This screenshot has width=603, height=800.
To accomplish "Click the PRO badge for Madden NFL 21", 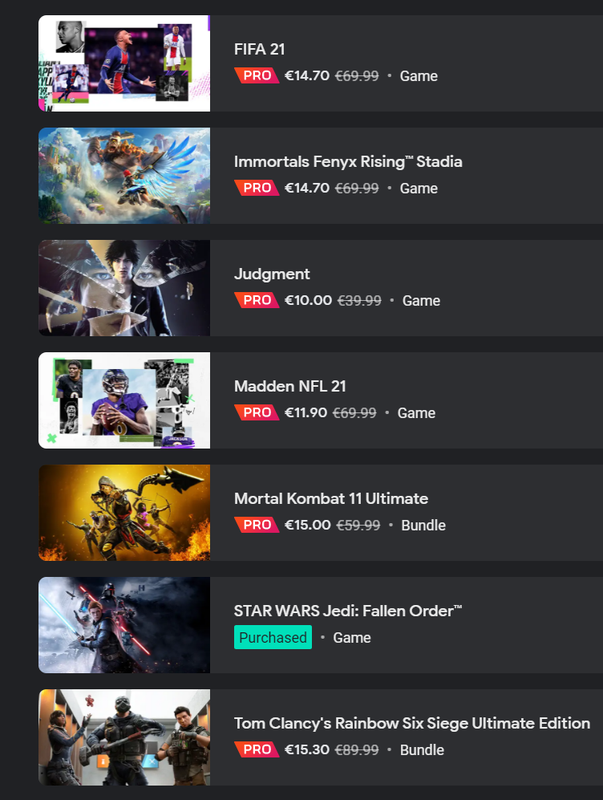I will point(257,412).
